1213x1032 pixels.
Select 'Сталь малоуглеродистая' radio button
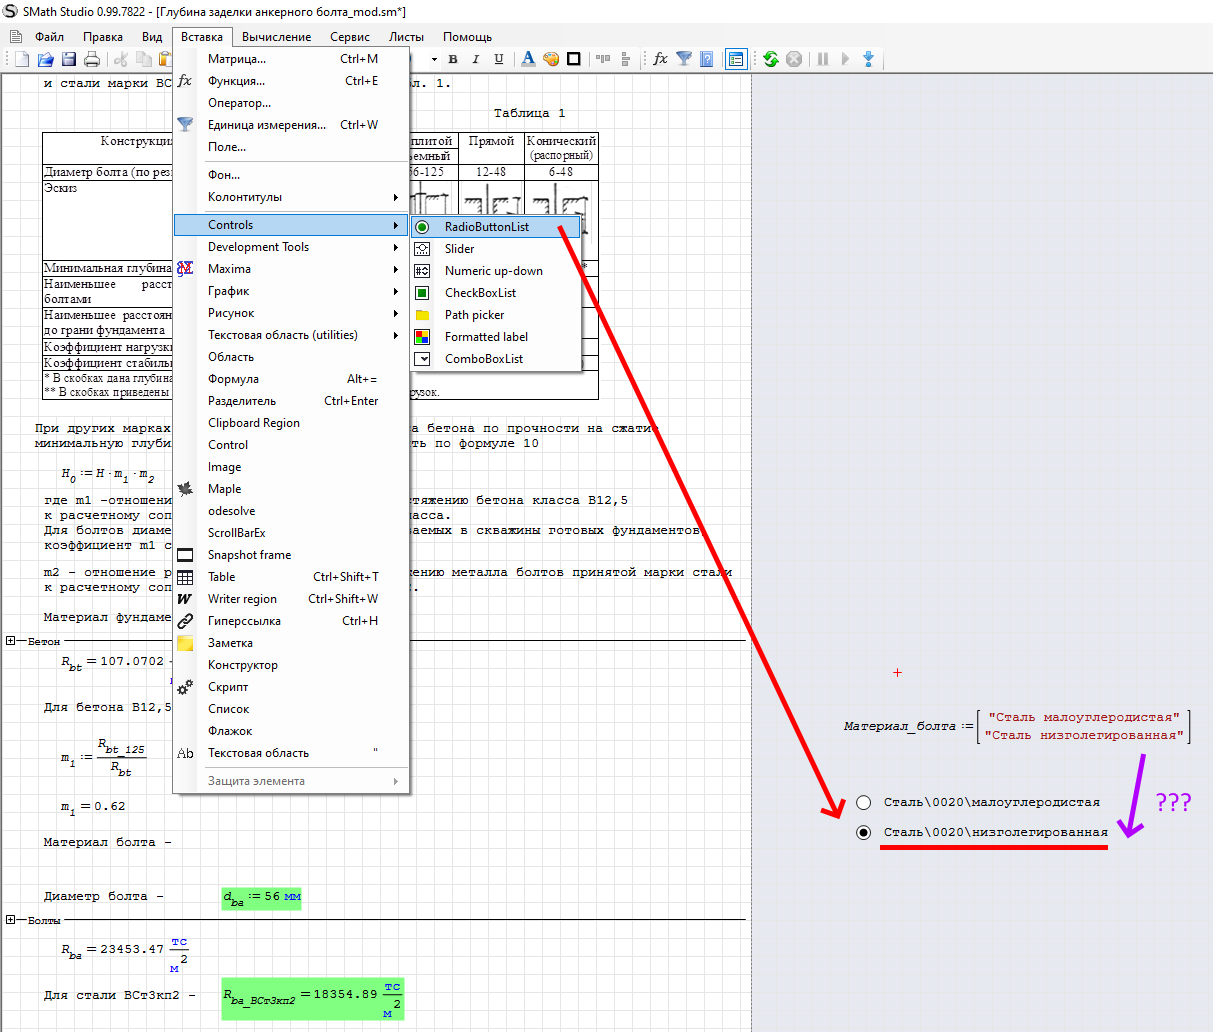tap(864, 802)
